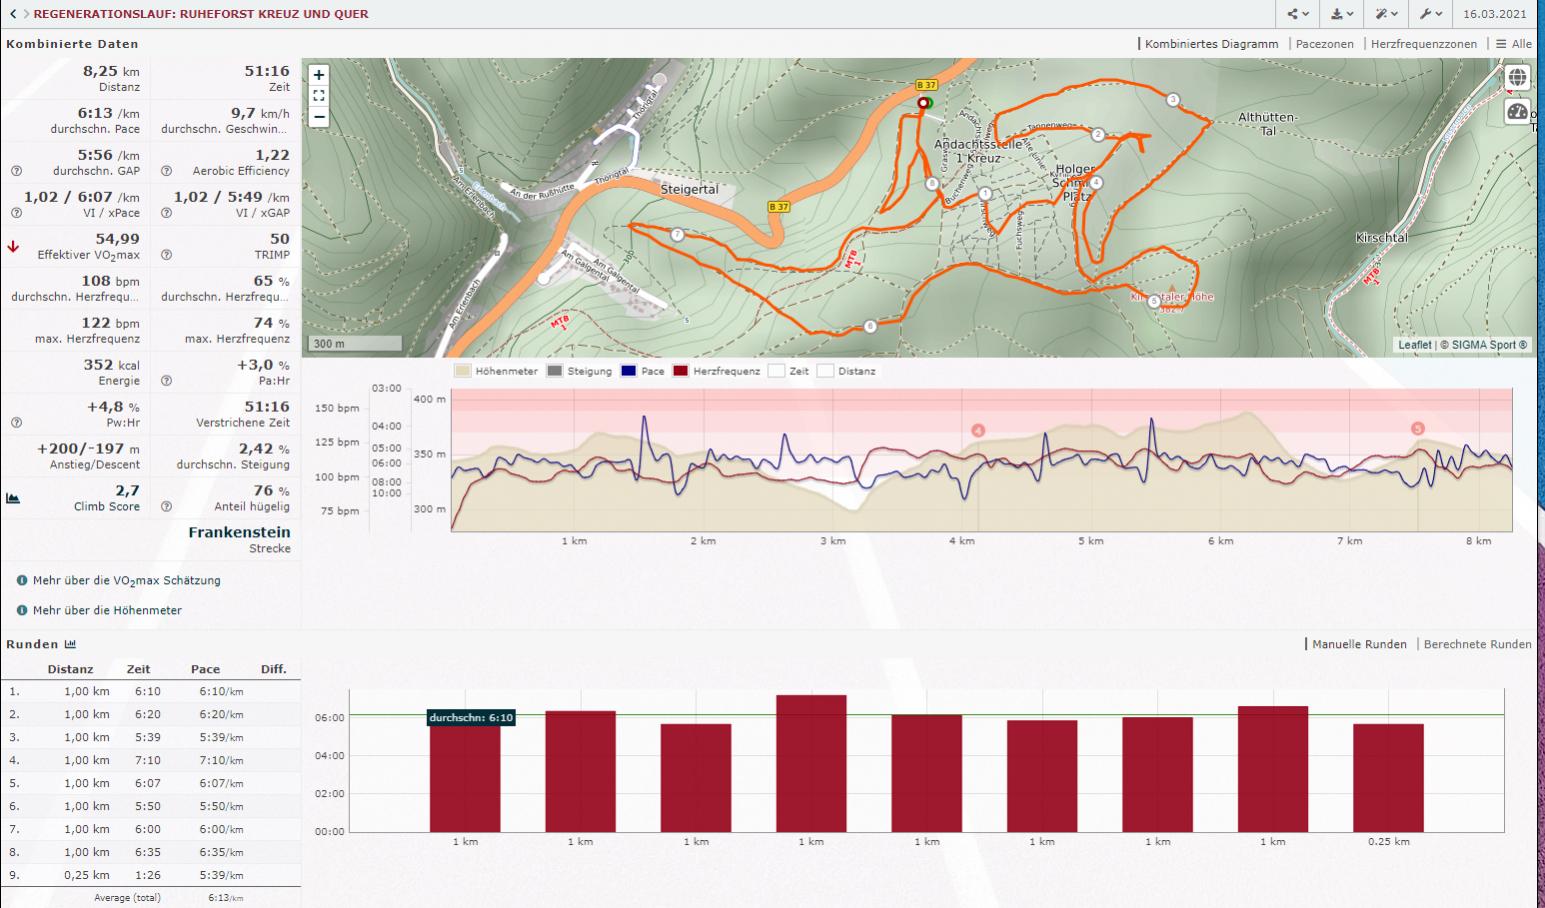
Task: Enable the Distanz series in the chart legend
Action: (825, 371)
